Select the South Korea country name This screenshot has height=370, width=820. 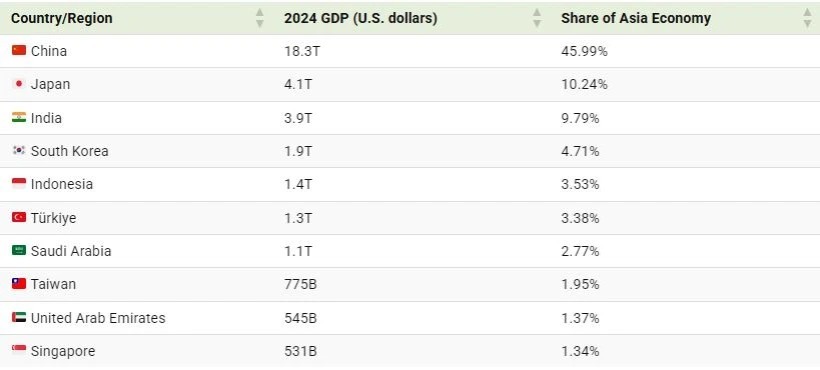70,151
